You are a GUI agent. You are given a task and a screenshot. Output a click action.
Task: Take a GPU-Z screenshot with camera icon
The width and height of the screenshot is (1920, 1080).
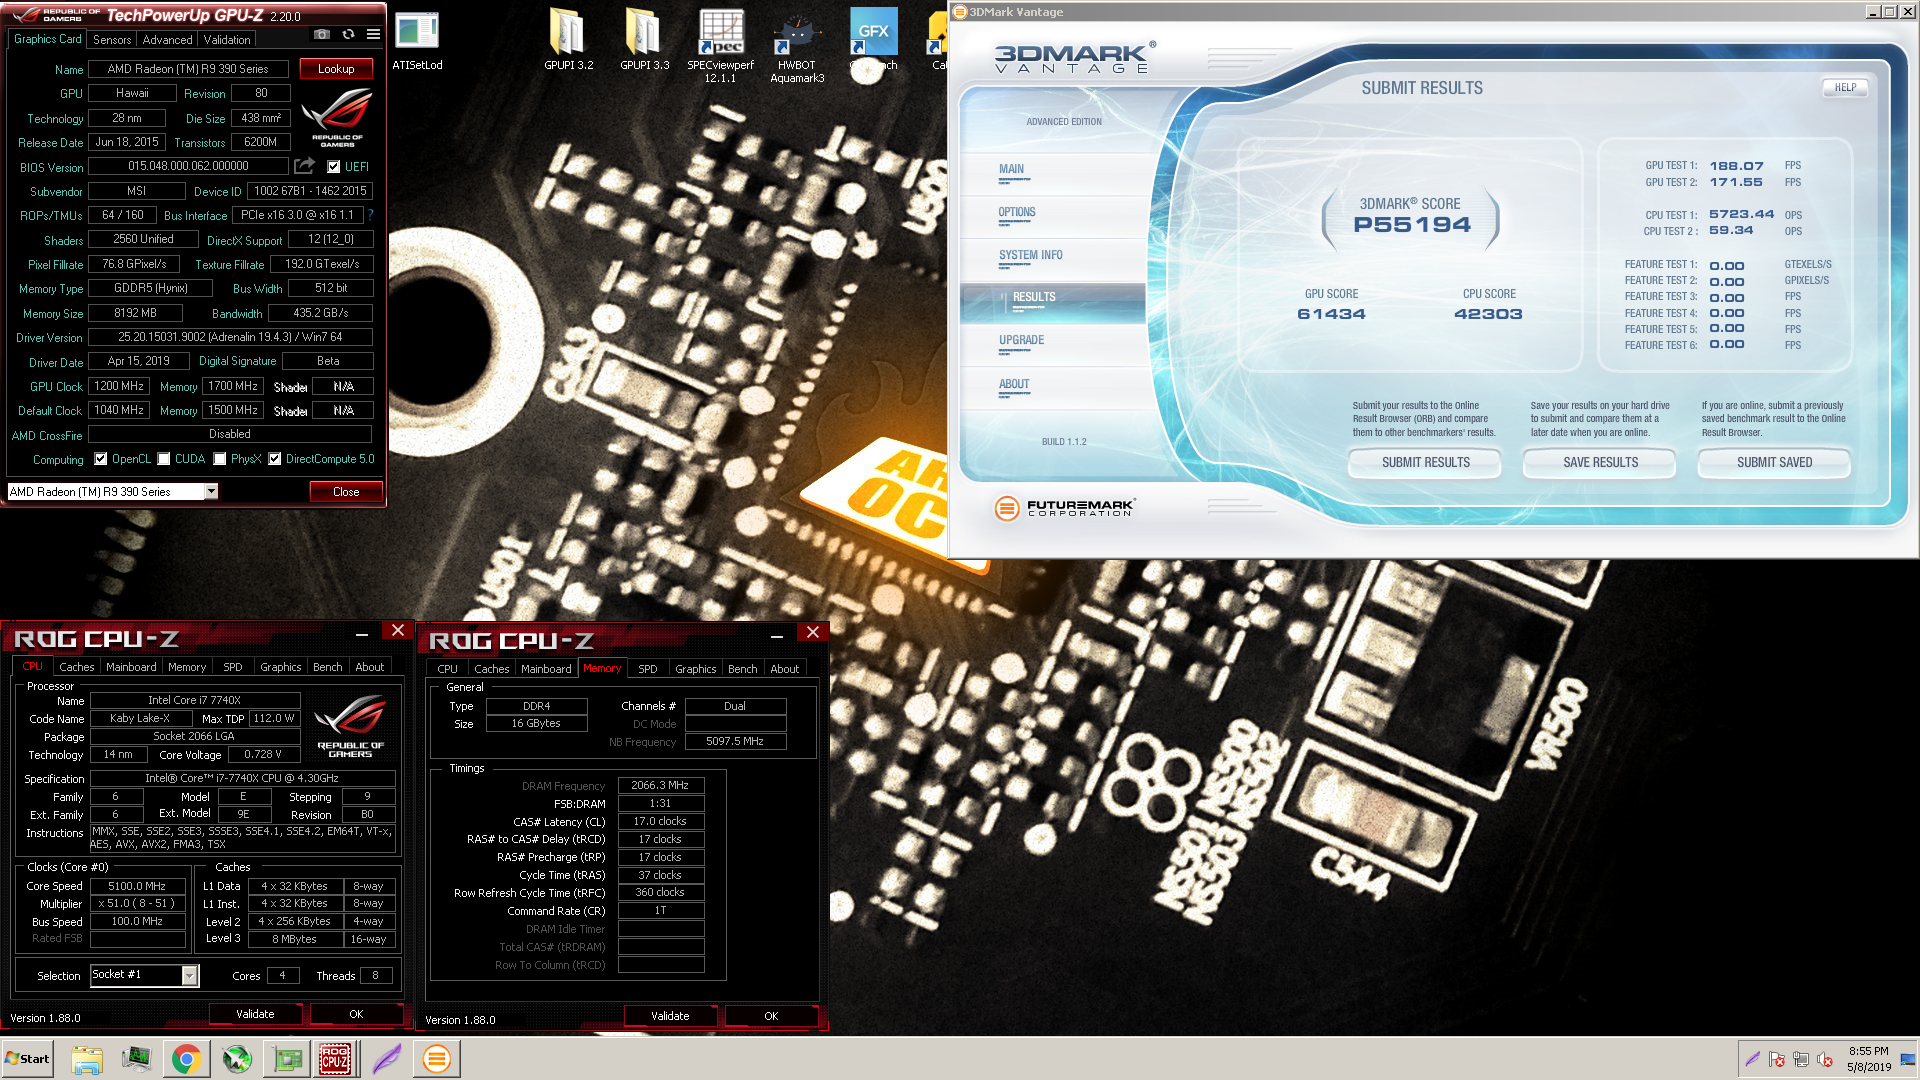[x=322, y=34]
